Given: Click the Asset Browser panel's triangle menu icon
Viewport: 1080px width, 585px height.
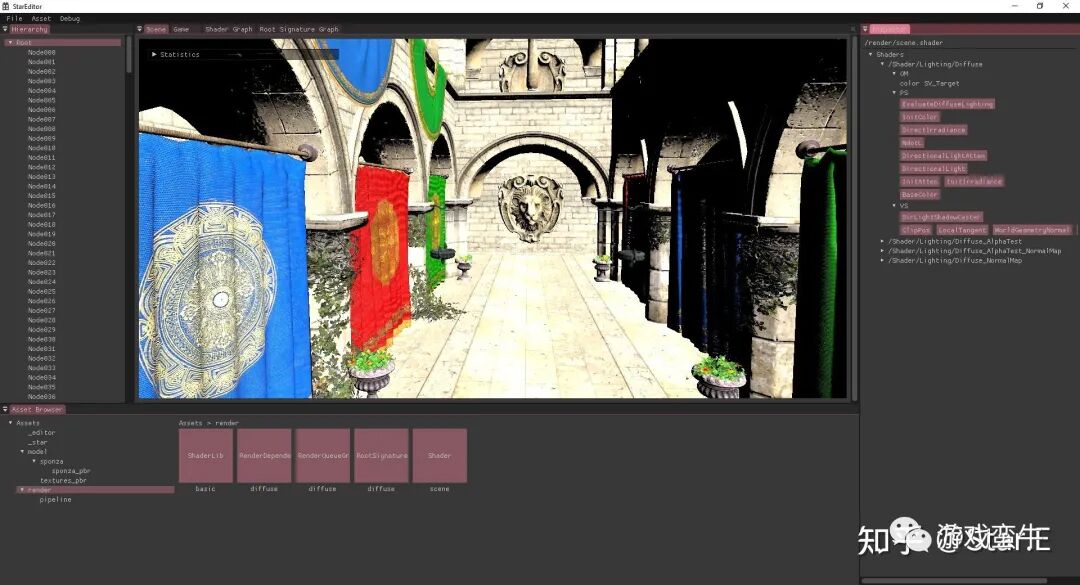Looking at the screenshot, I should click(5, 409).
